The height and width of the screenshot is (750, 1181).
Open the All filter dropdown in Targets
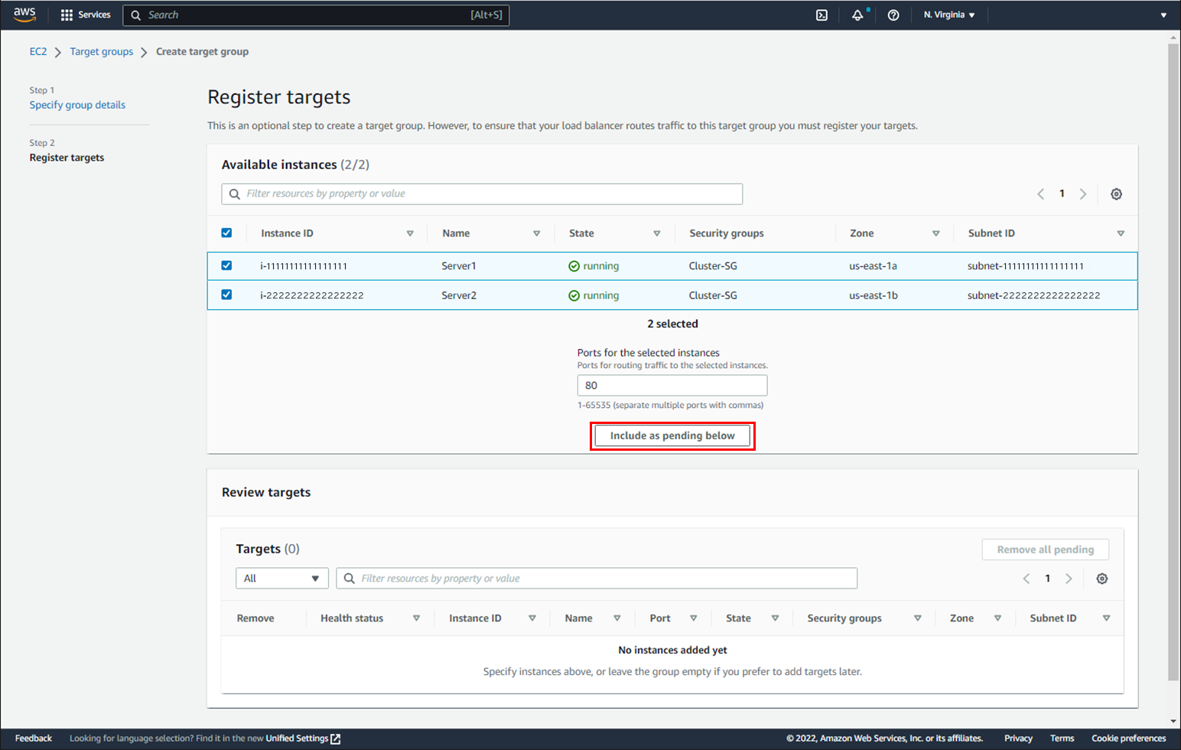tap(281, 578)
